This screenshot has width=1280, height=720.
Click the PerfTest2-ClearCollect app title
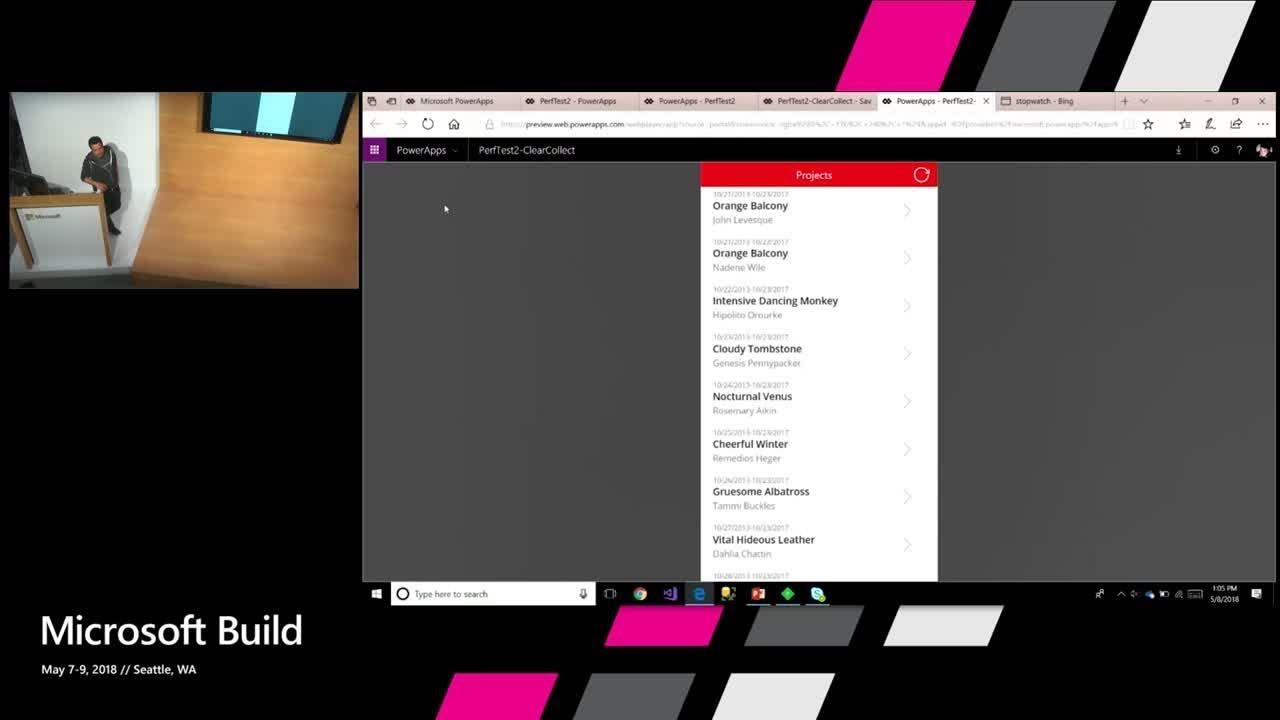(527, 150)
